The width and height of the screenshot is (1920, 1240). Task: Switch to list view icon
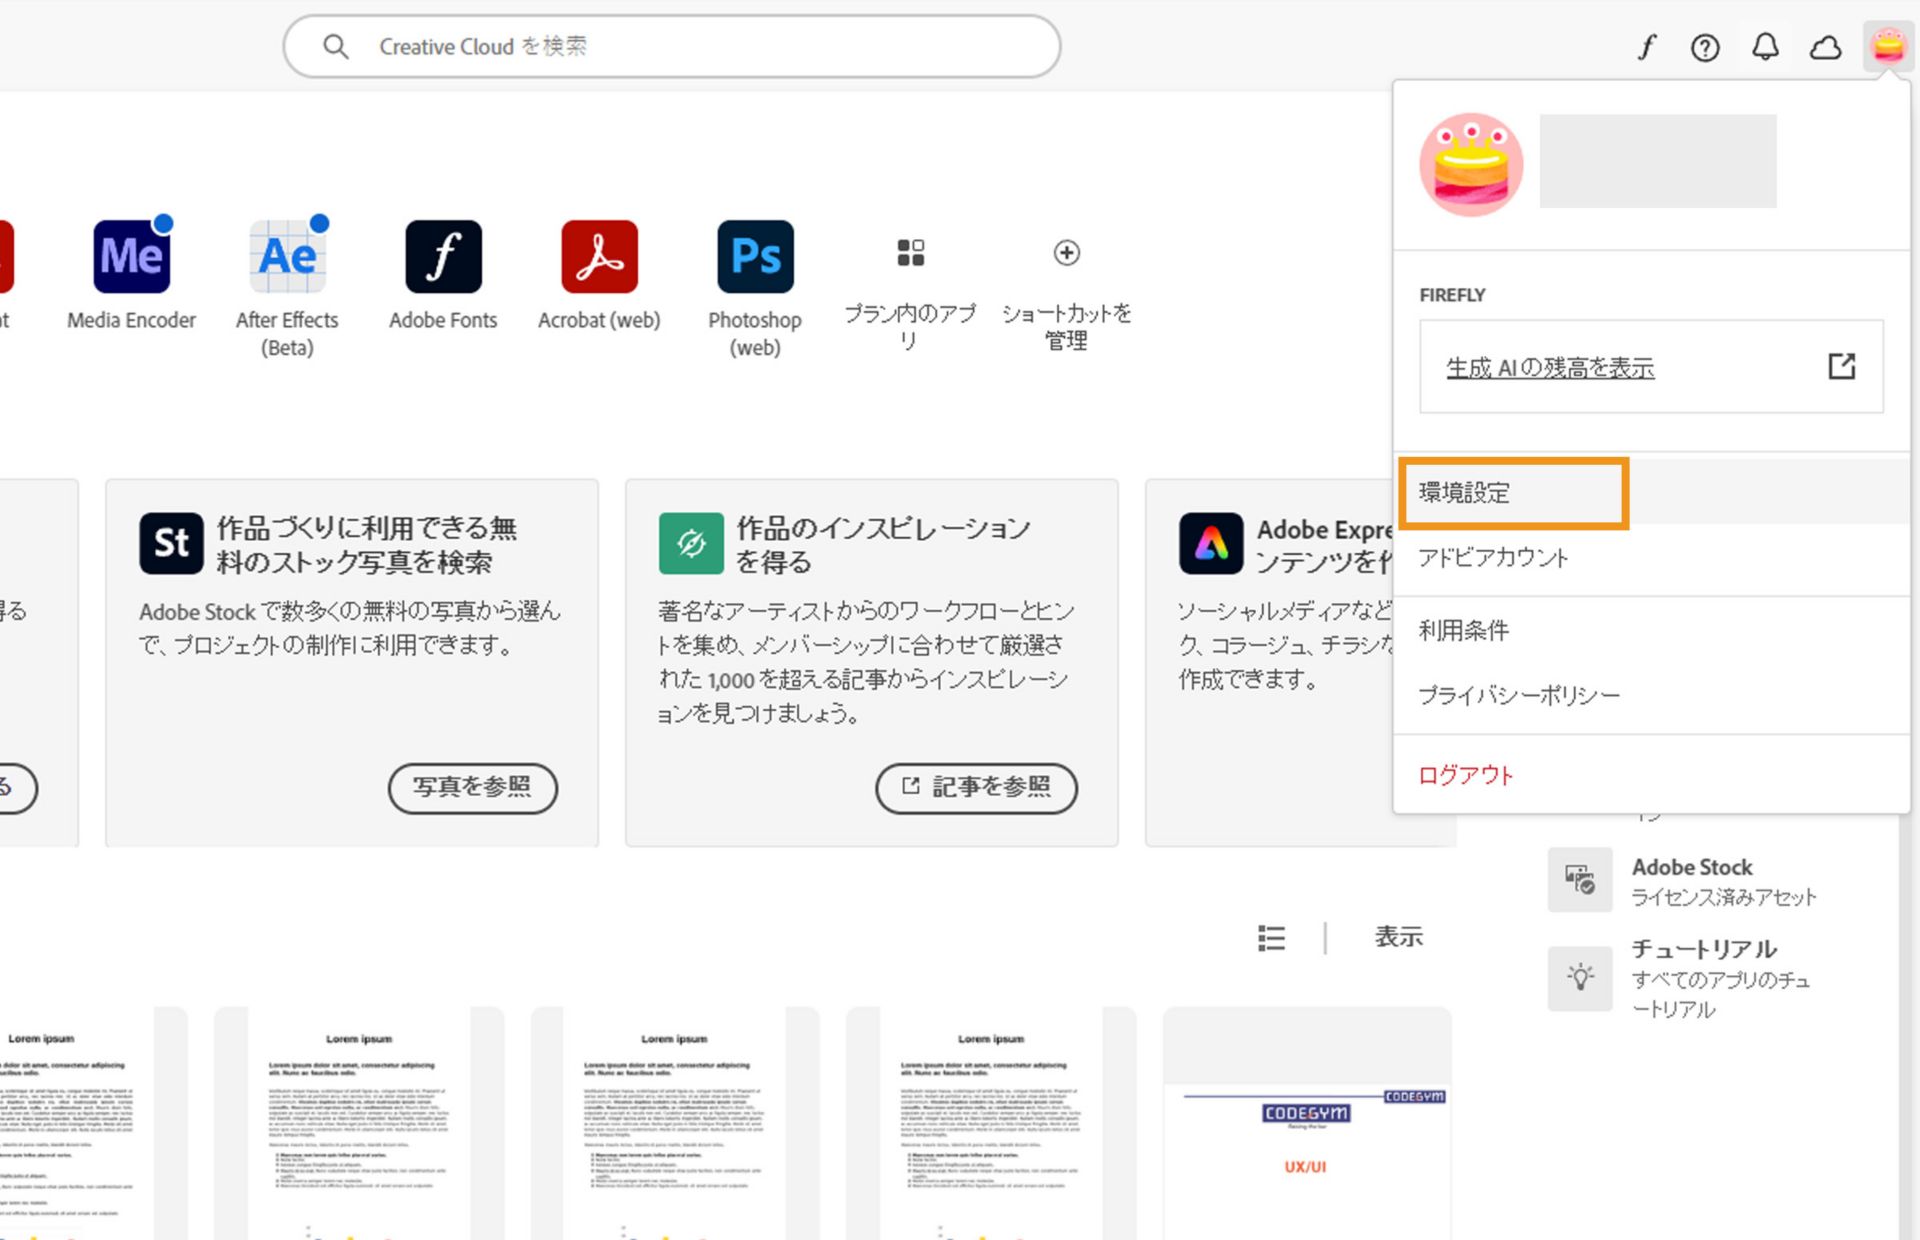pos(1271,938)
